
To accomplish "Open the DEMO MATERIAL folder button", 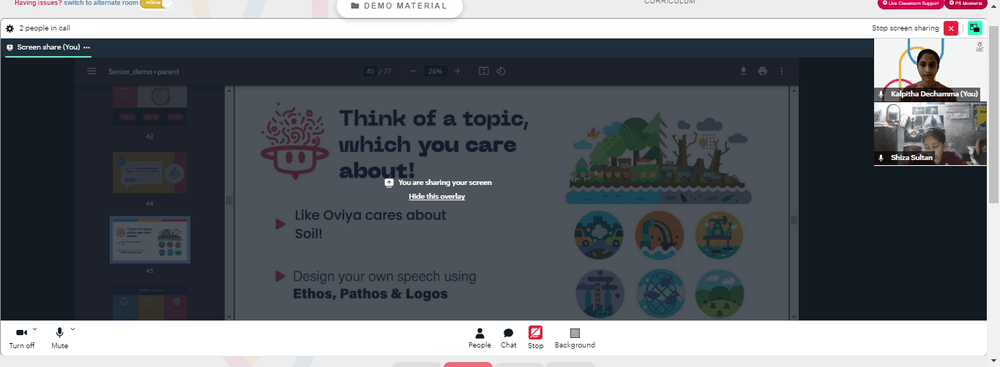I will [400, 6].
